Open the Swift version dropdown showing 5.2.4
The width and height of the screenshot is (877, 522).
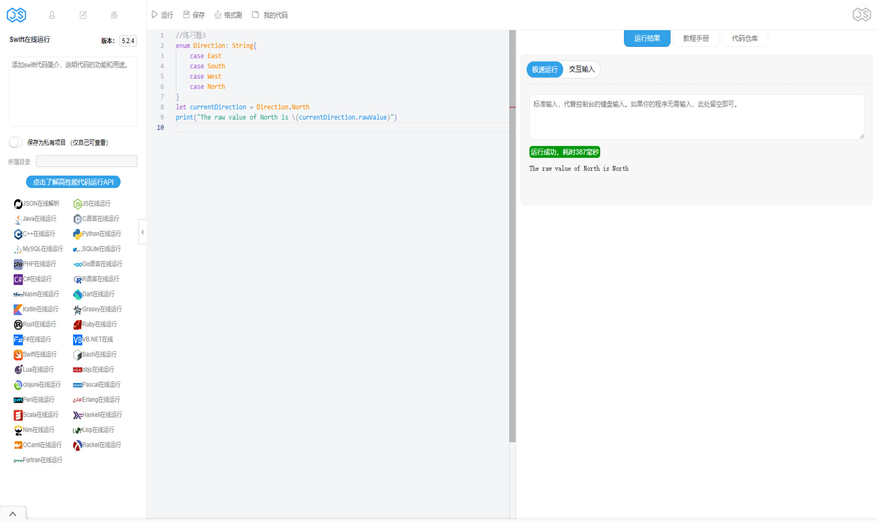[128, 40]
